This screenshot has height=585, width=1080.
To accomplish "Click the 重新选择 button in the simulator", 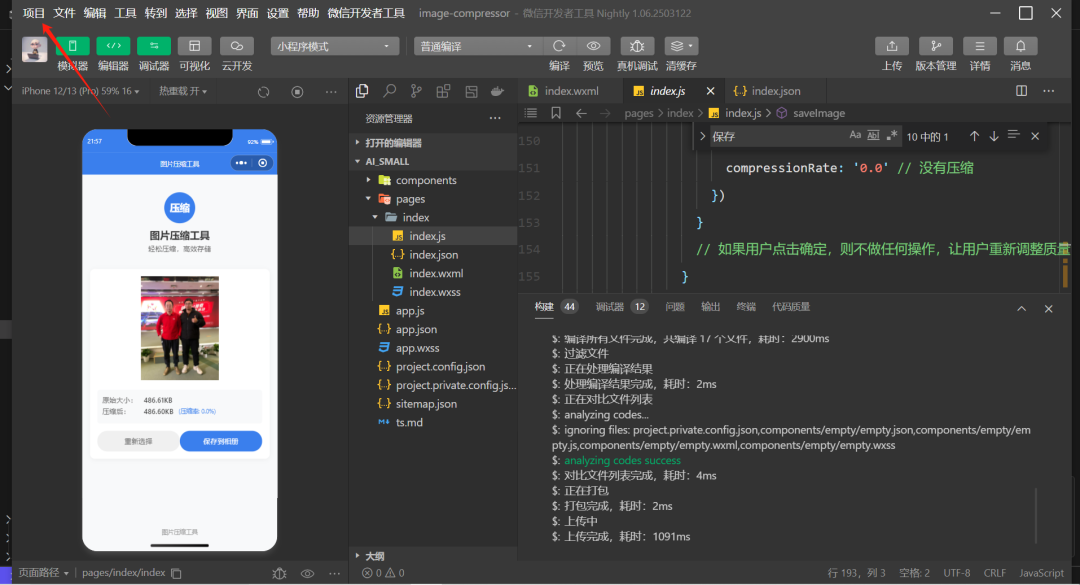I will pos(138,441).
